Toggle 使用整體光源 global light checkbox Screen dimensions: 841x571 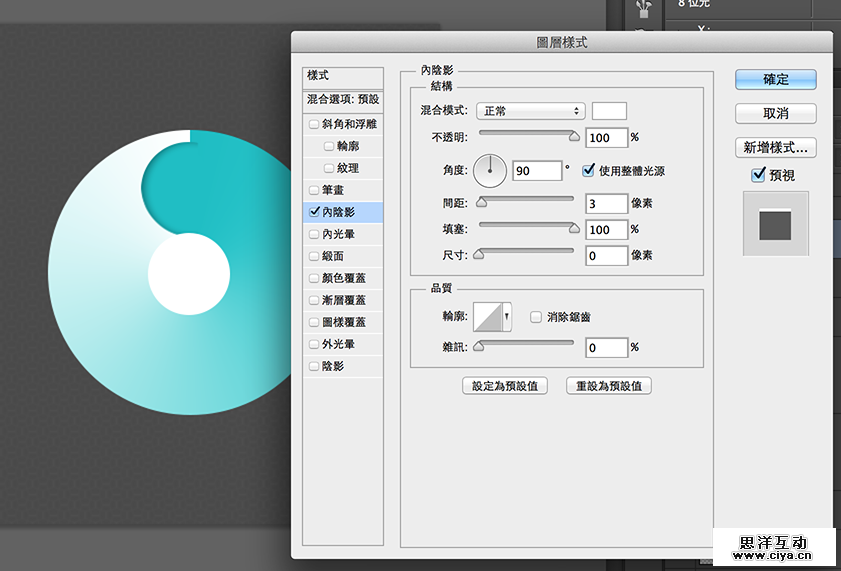pos(588,170)
